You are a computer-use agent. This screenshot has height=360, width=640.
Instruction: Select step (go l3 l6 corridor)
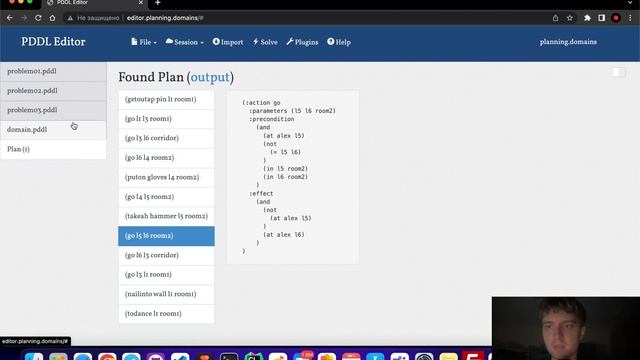[x=166, y=138]
